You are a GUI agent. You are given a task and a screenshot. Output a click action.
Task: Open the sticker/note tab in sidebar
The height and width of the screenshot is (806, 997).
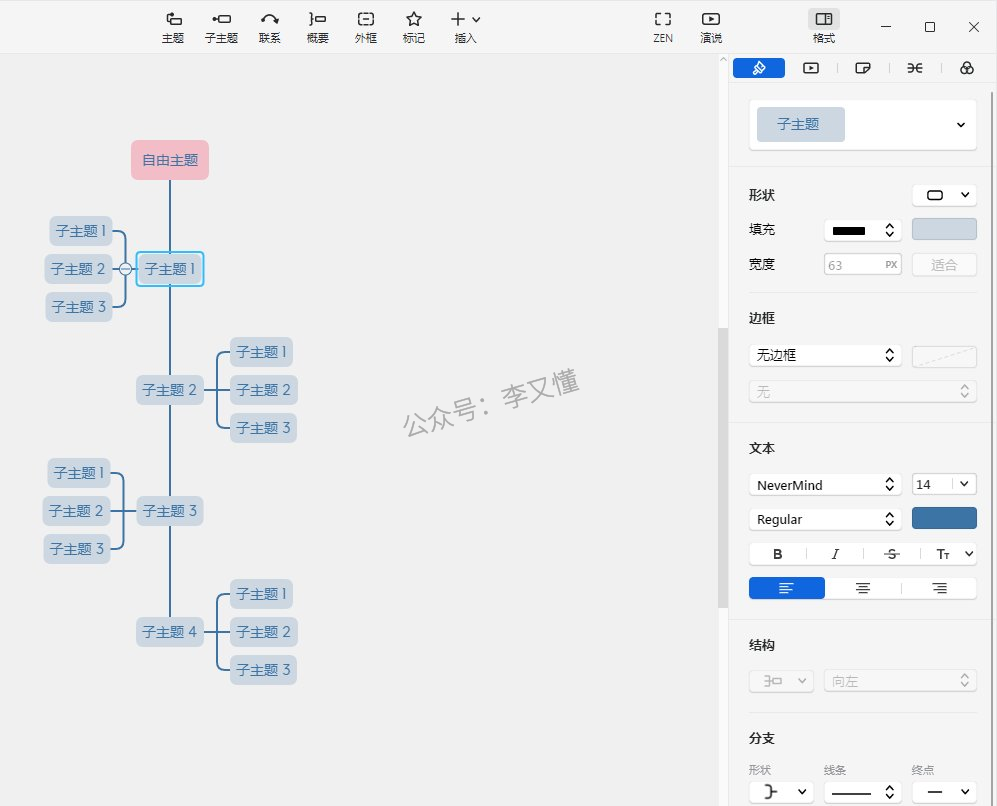[863, 68]
